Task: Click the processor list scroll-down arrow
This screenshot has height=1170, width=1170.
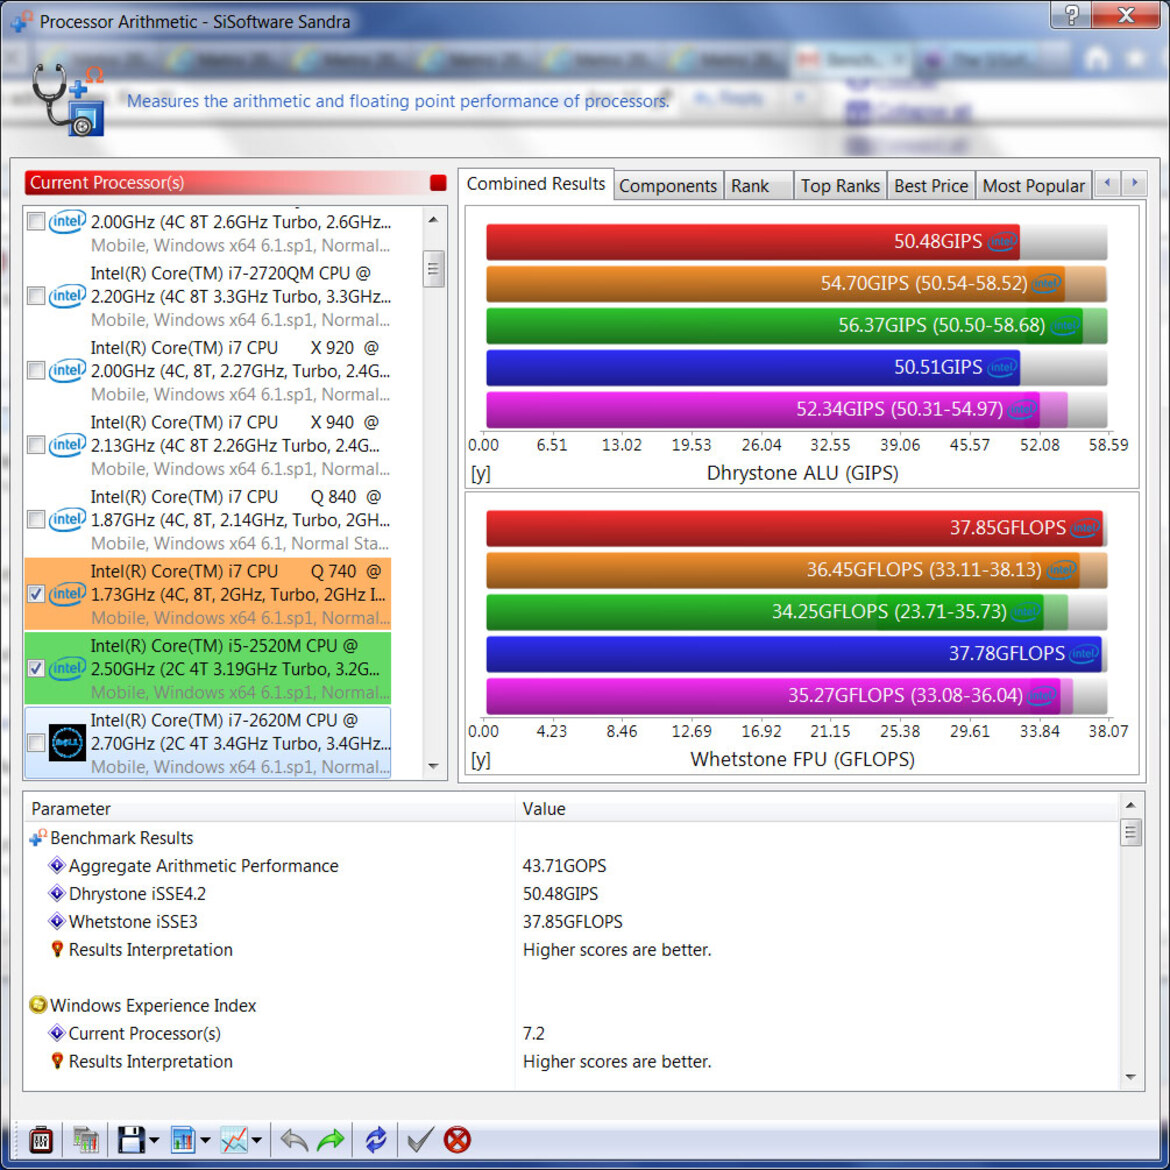Action: point(434,766)
